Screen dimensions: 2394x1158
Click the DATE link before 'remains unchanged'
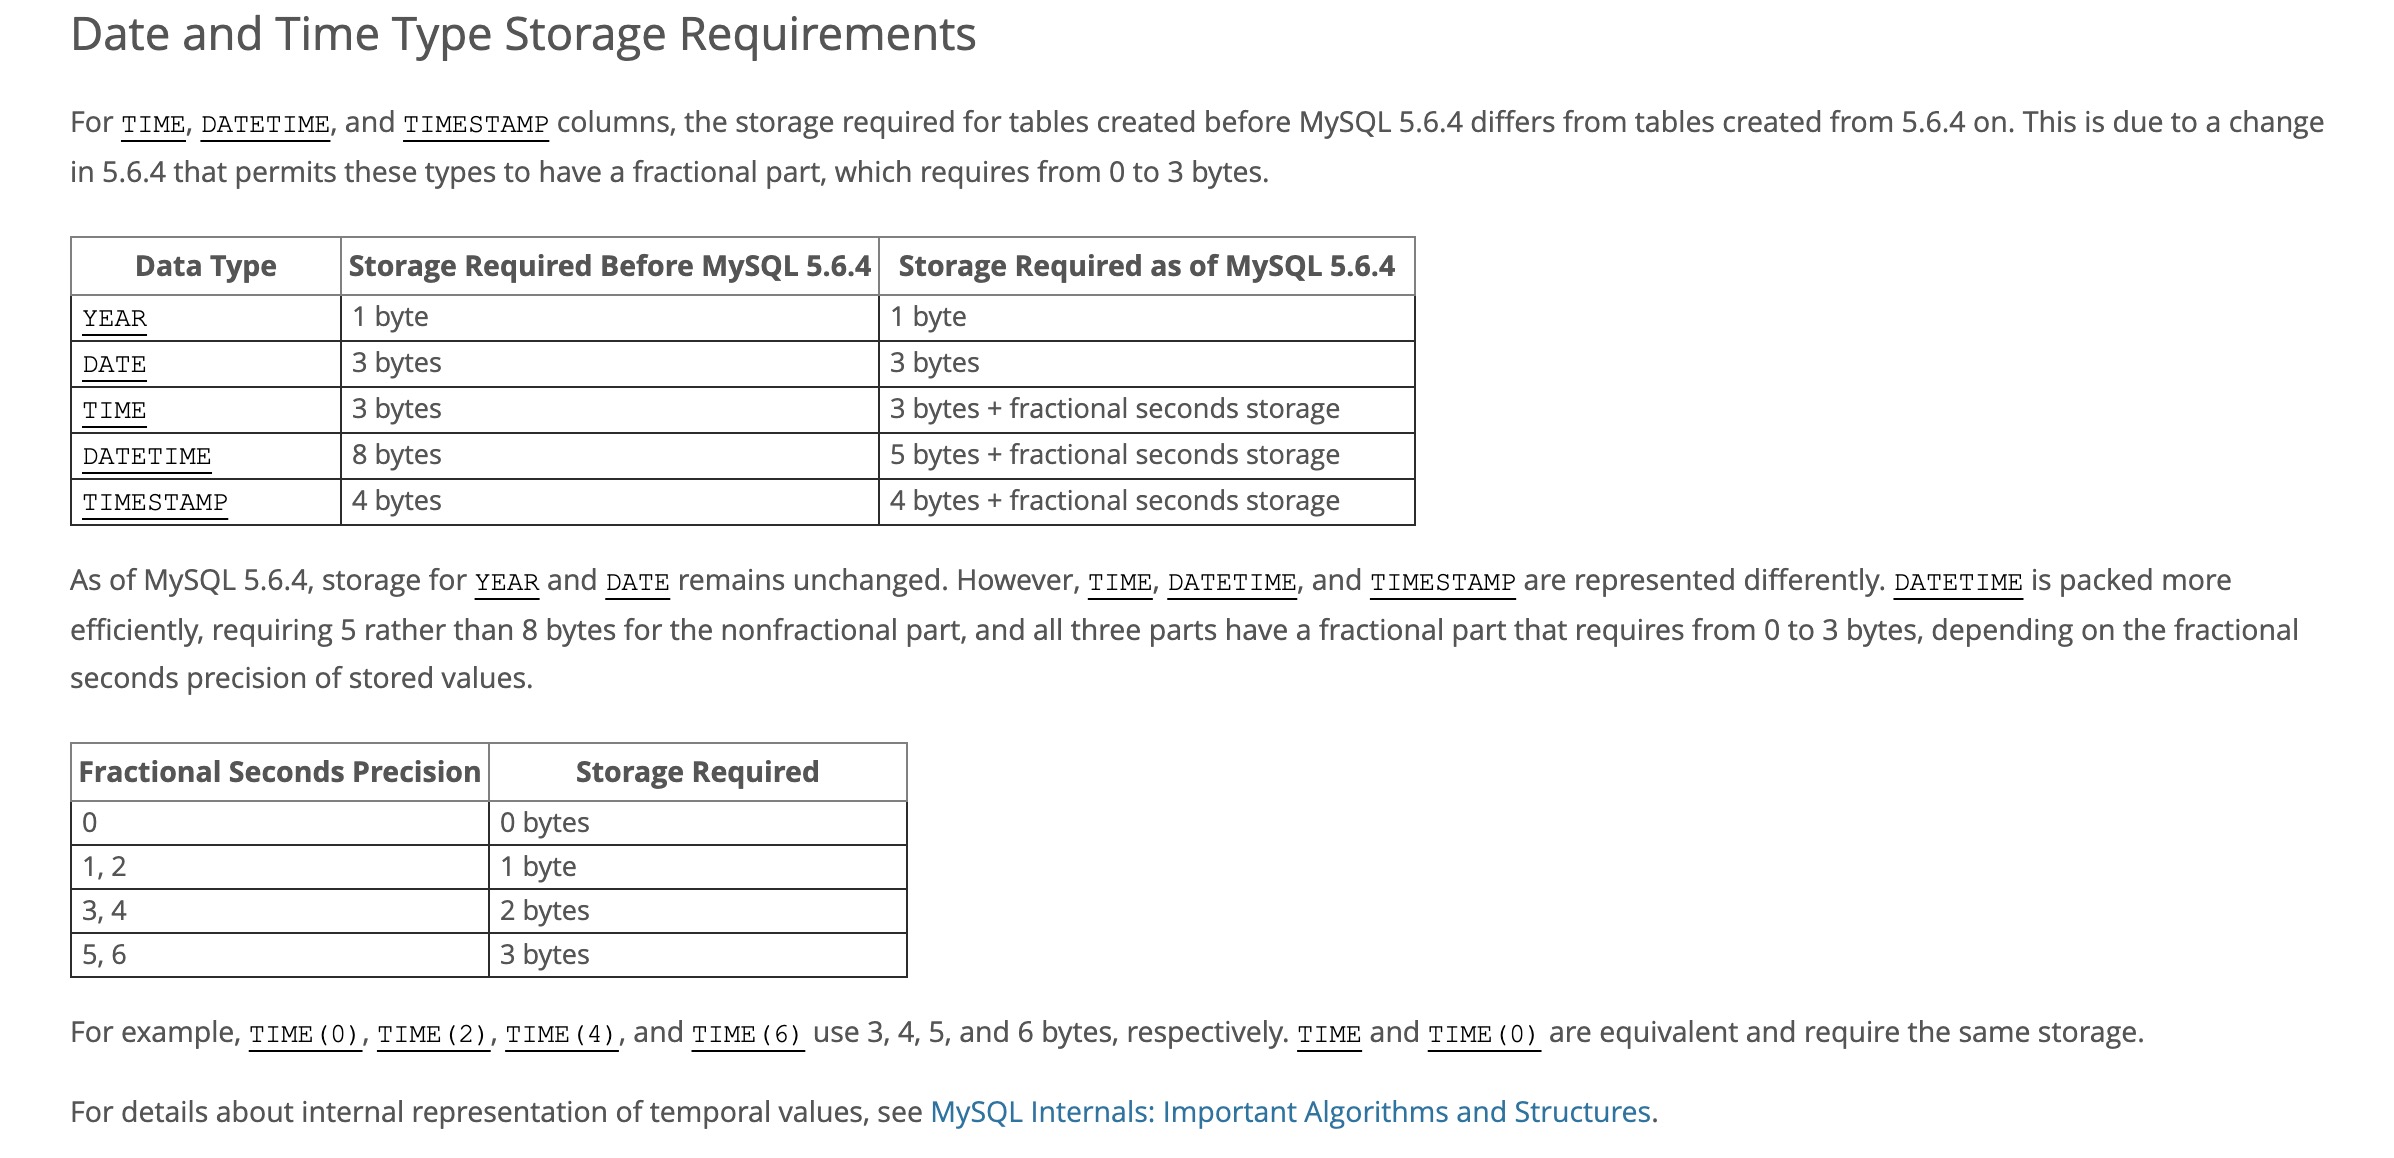[638, 582]
